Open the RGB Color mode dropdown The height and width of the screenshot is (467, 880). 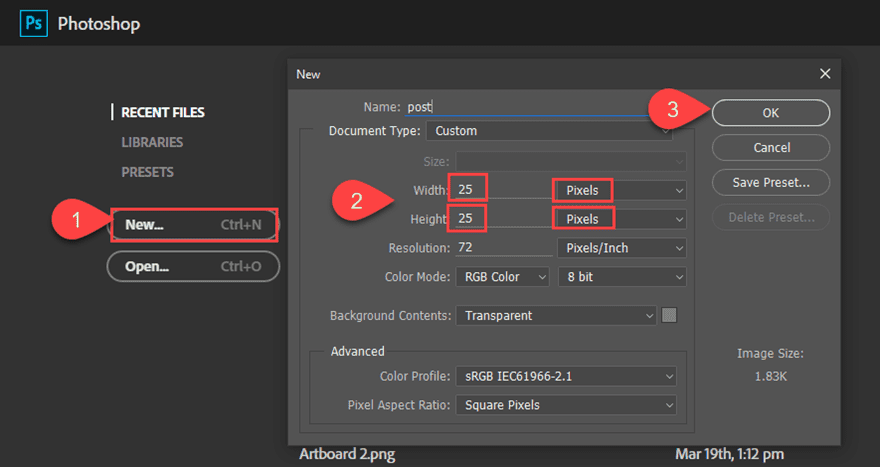point(502,277)
